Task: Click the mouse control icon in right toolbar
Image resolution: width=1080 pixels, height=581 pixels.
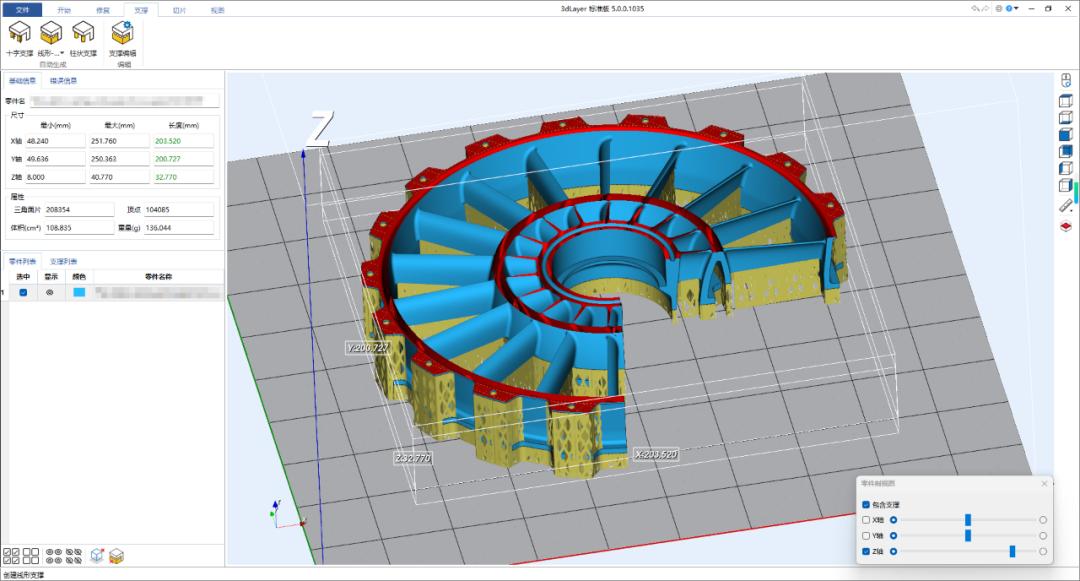Action: [1065, 81]
